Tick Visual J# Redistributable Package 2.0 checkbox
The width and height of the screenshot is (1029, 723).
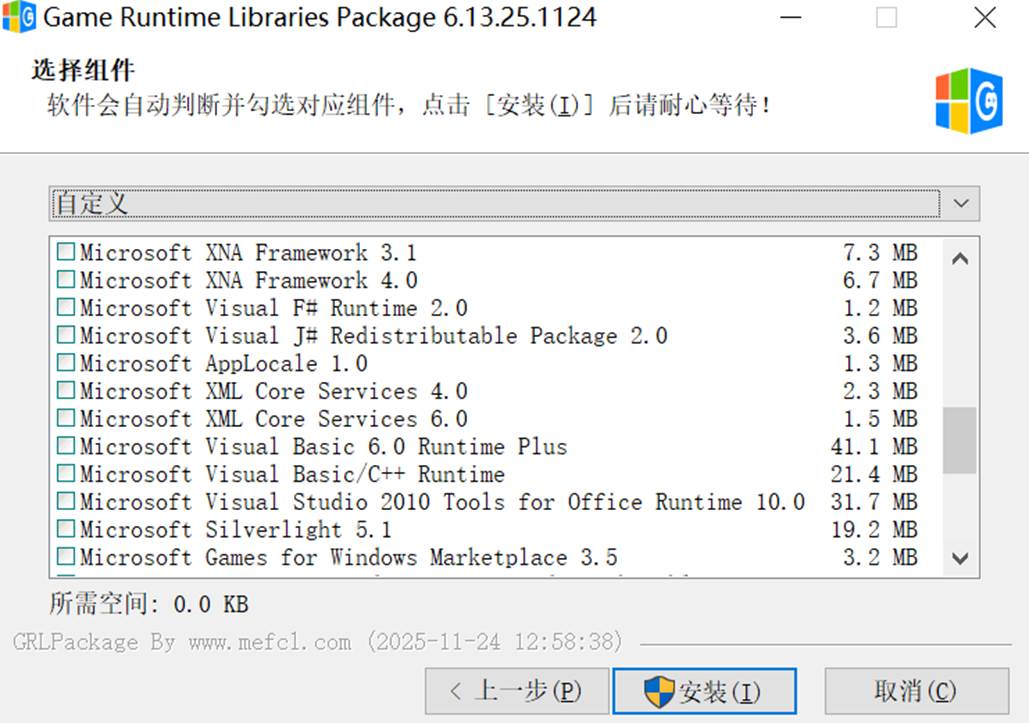point(66,335)
